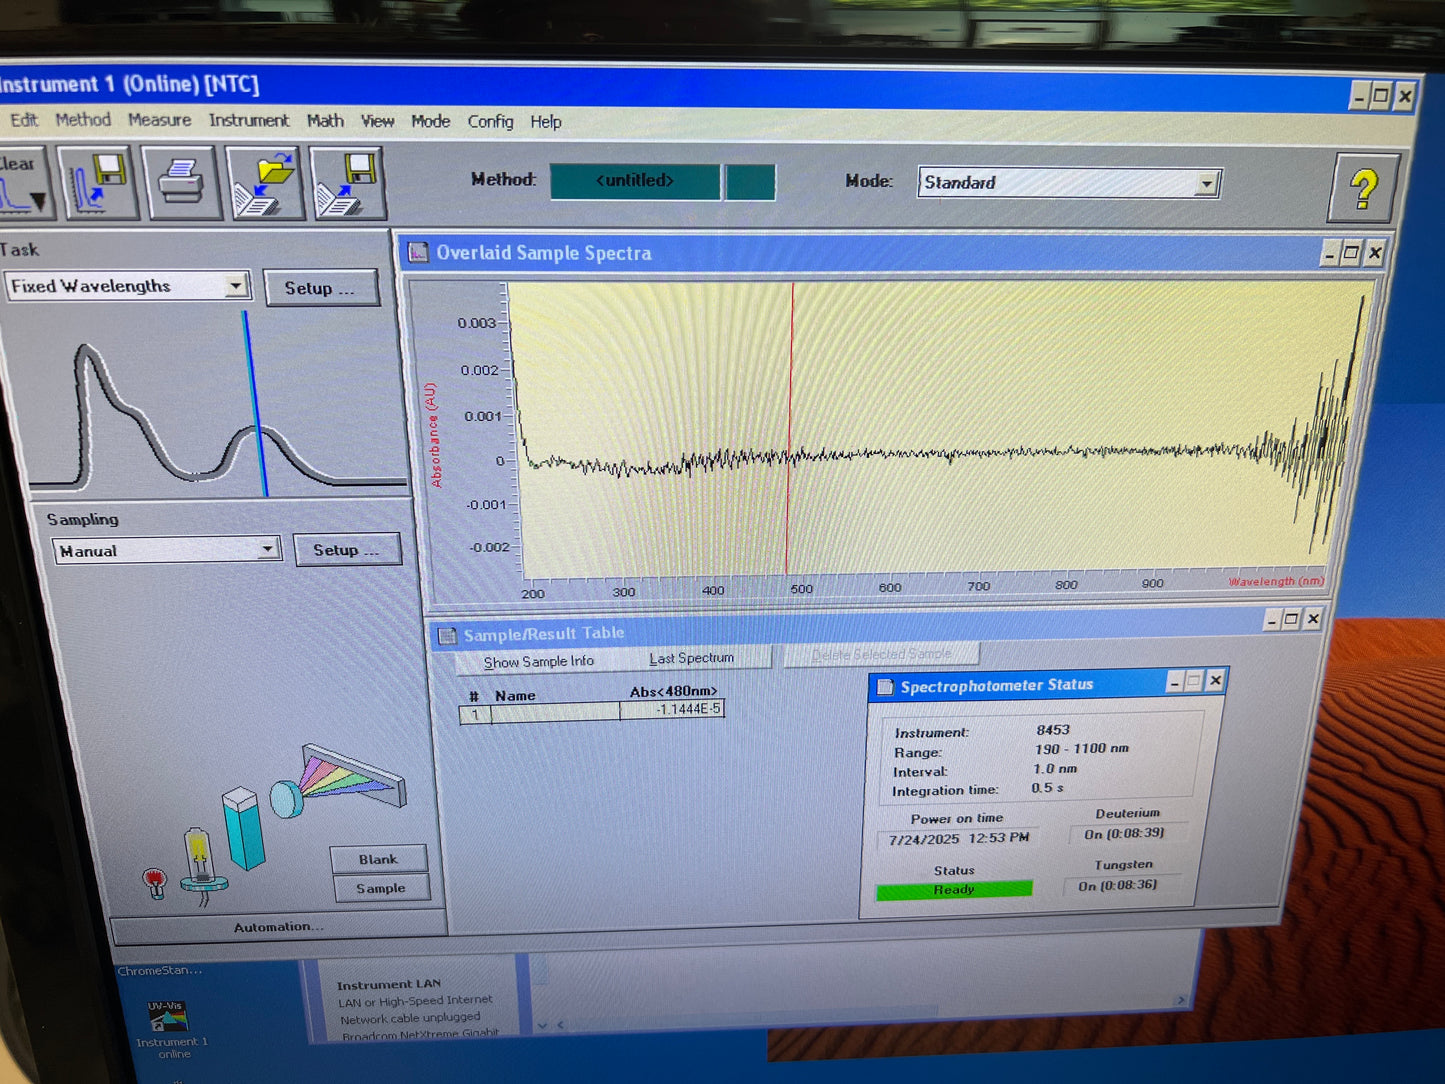Click the Task Setup button

pos(320,288)
